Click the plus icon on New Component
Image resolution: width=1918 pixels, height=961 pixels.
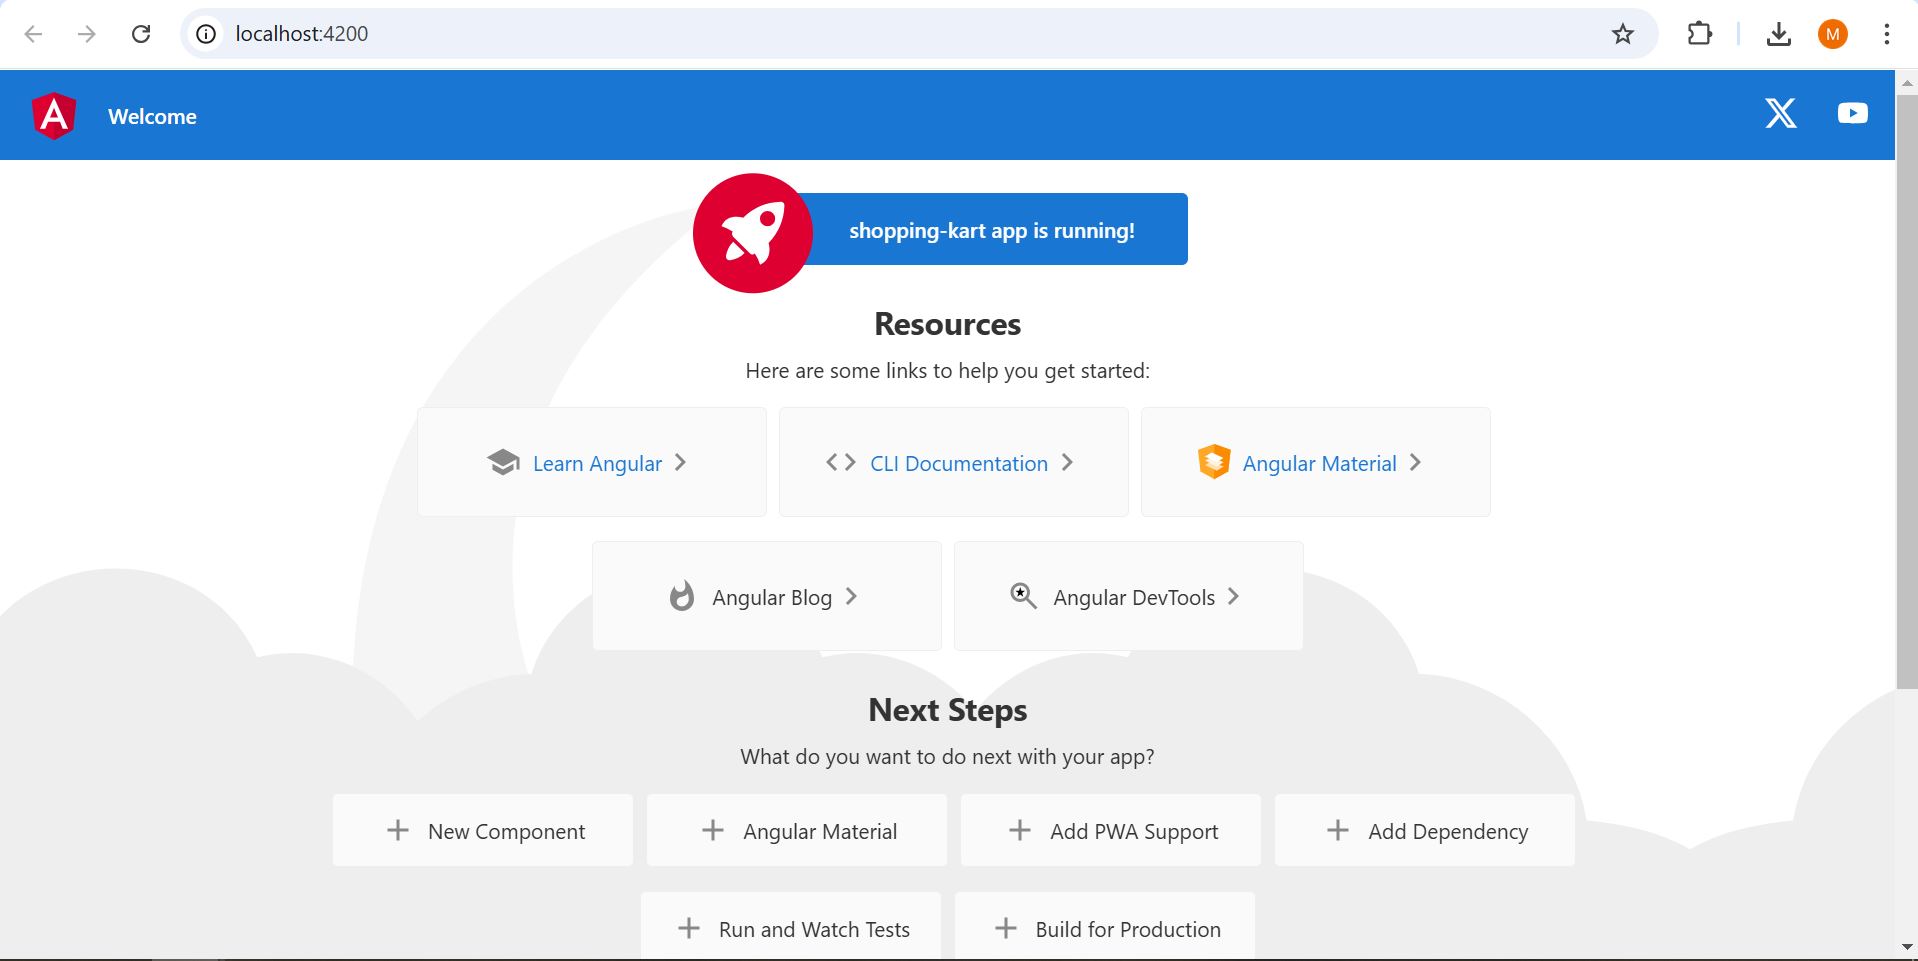click(398, 830)
